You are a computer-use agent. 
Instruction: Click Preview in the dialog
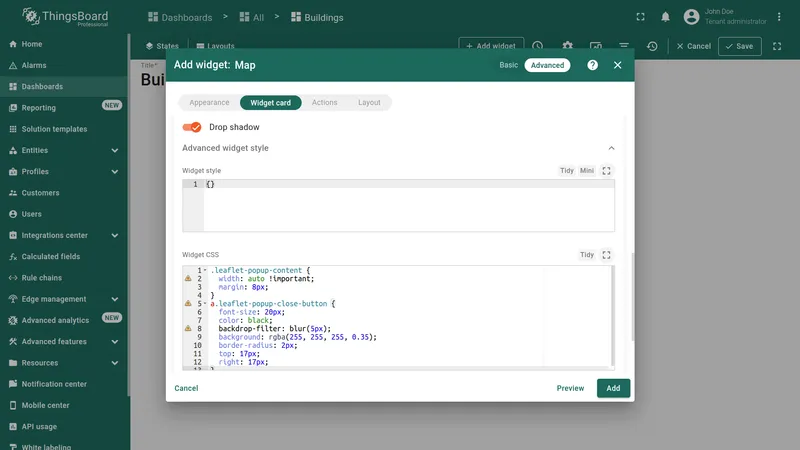pos(570,388)
